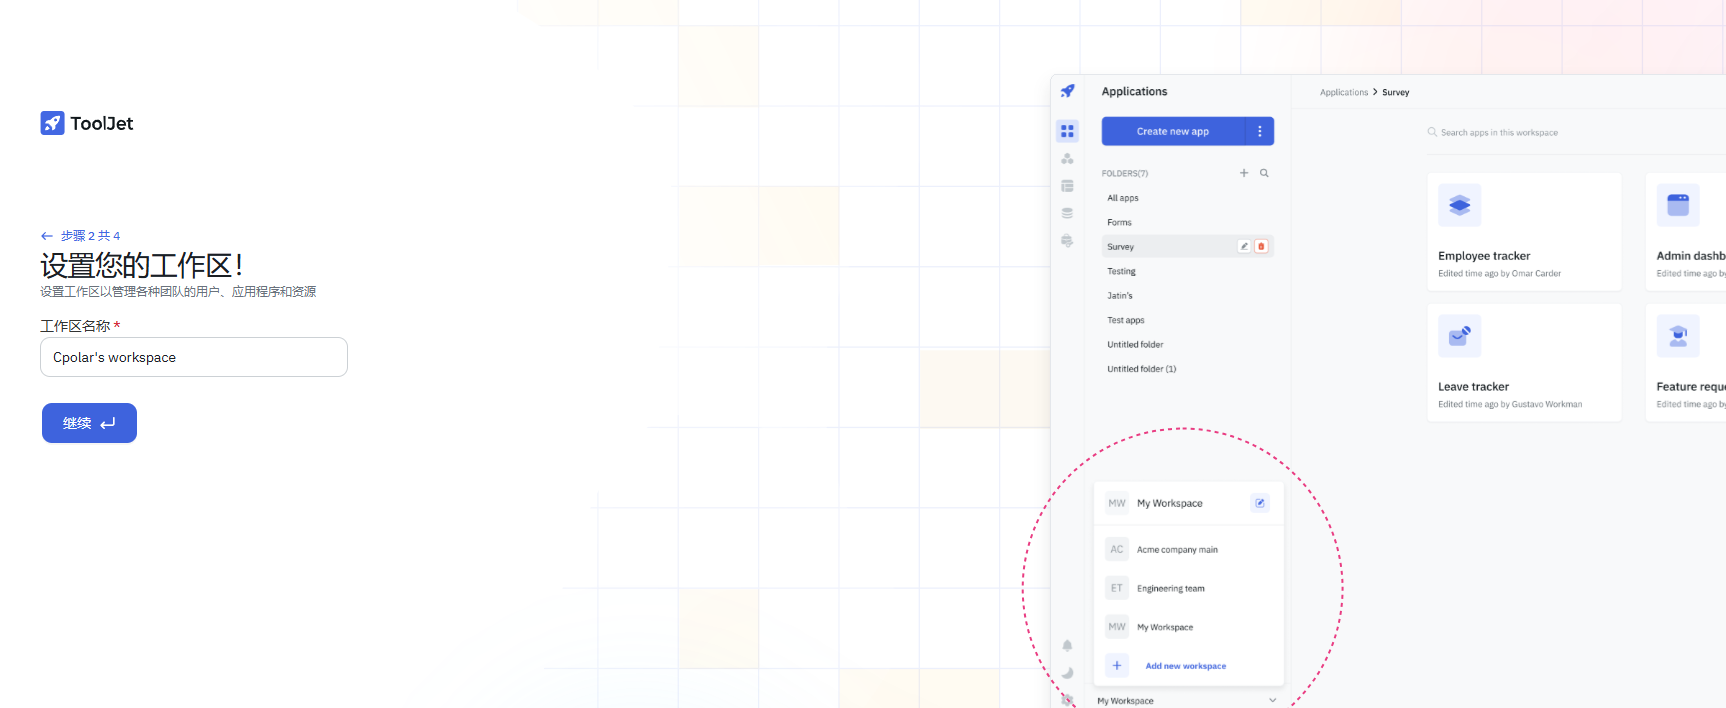Toggle dark mode with the moon icon

1067,673
